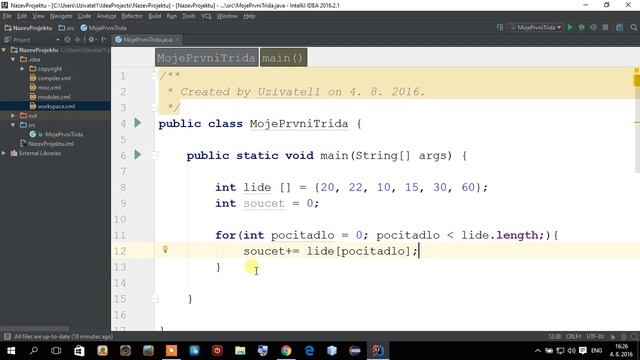Fold the main method at line 6
The image size is (640, 360).
pyautogui.click(x=154, y=155)
